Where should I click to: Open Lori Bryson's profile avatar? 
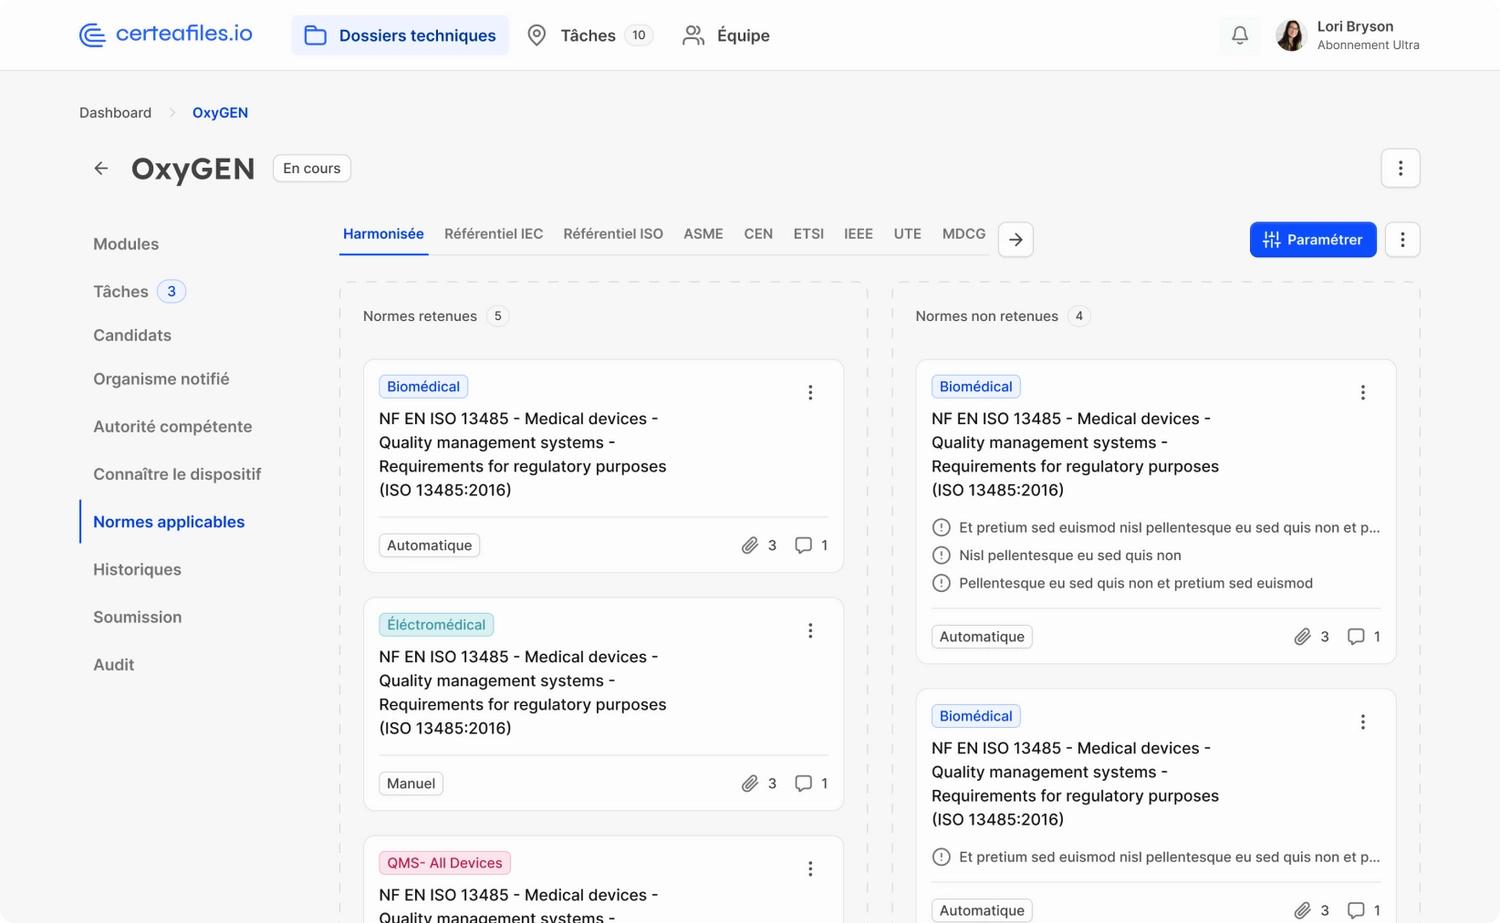click(1291, 35)
